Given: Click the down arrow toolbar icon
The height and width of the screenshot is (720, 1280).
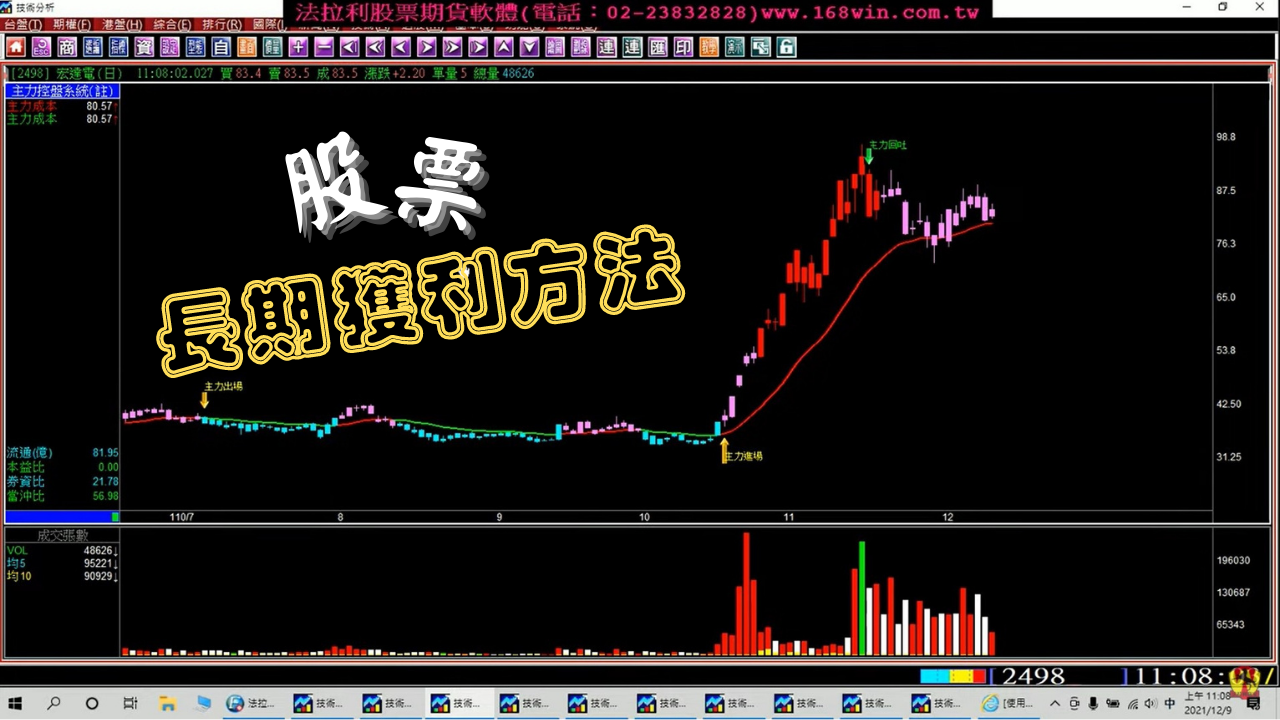Looking at the screenshot, I should 530,47.
